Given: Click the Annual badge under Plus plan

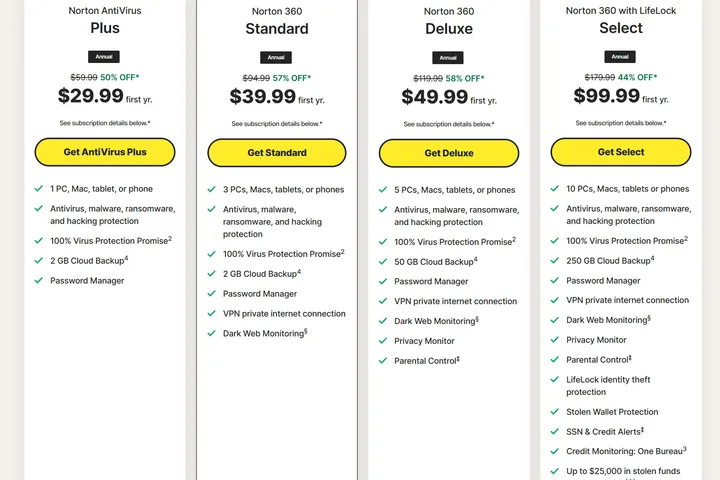Looking at the screenshot, I should (x=105, y=57).
